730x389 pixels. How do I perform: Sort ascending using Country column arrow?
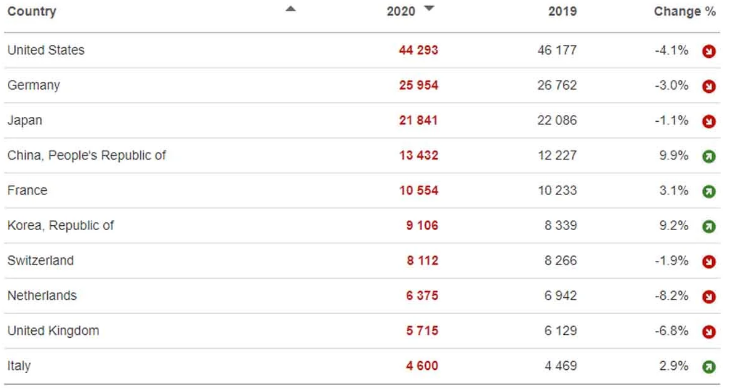pyautogui.click(x=291, y=8)
